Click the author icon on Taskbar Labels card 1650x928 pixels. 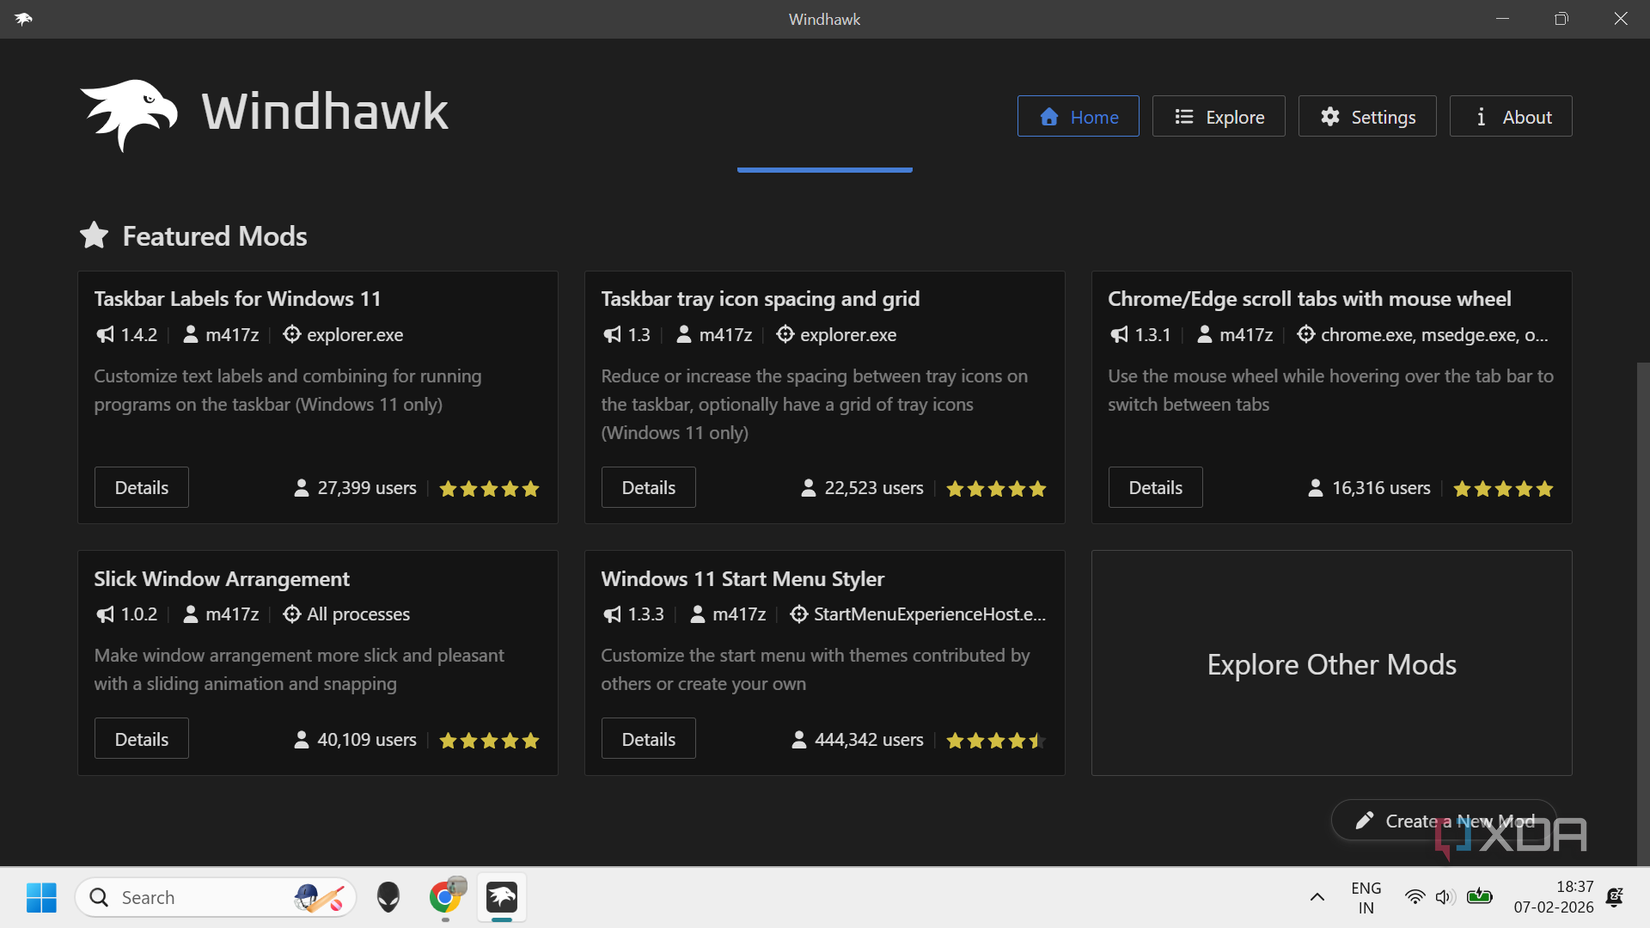[x=190, y=334]
